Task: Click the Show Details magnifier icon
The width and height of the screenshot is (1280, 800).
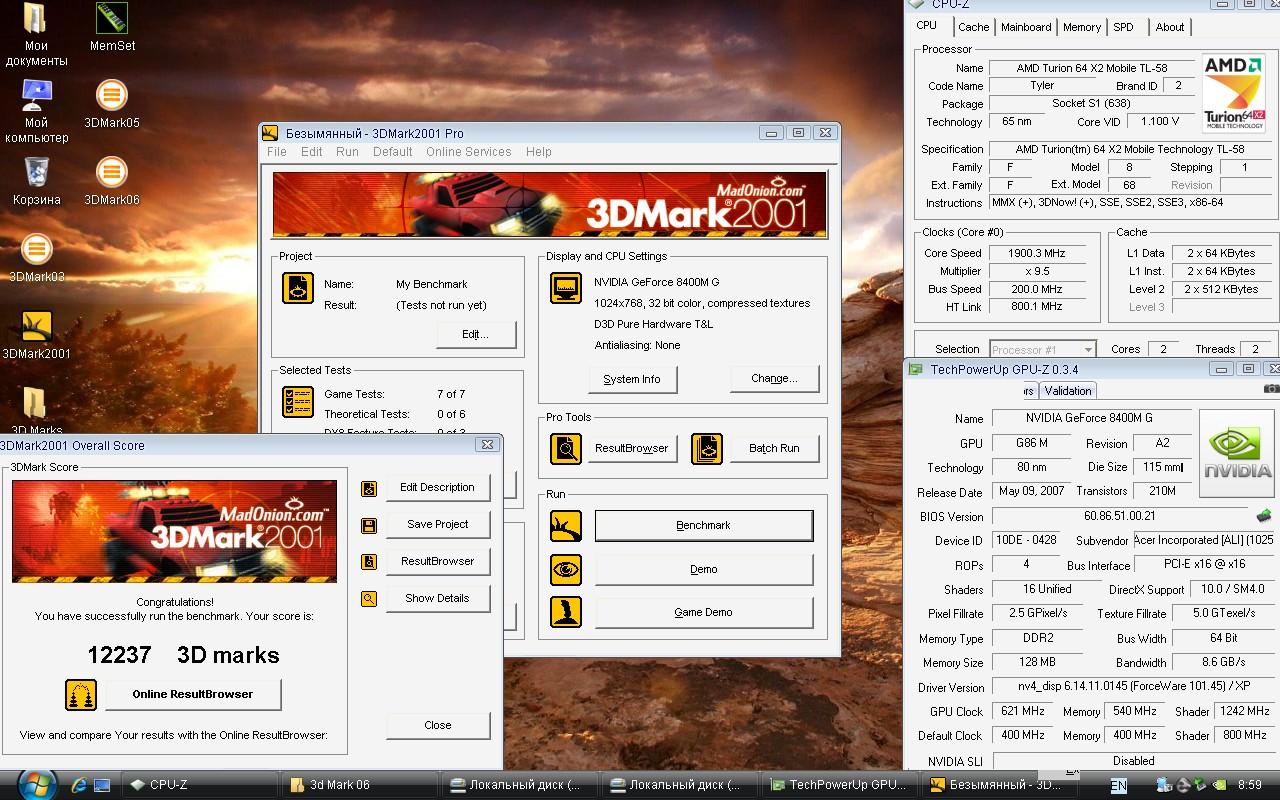Action: click(x=369, y=599)
